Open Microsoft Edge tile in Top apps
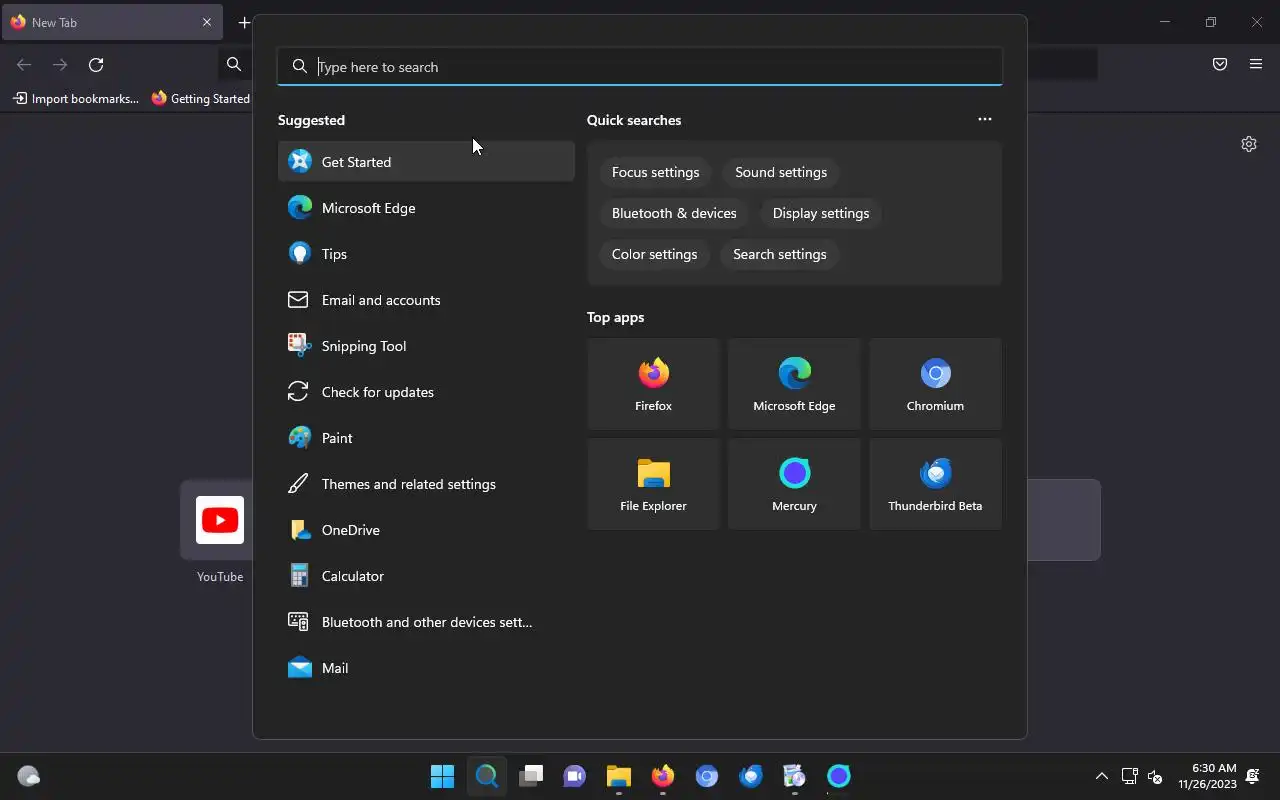The image size is (1280, 800). [794, 384]
